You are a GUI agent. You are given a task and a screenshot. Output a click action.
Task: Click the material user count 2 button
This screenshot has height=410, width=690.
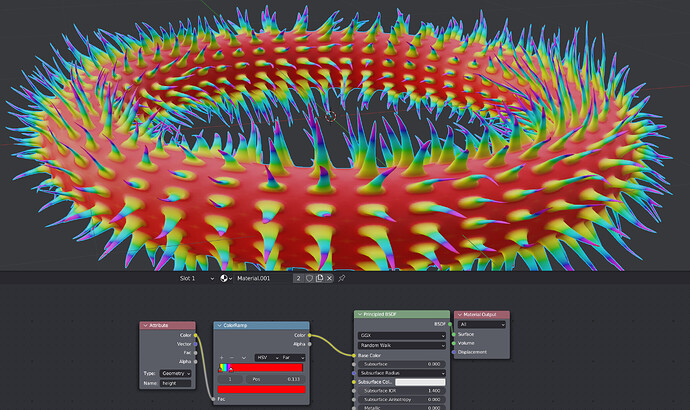point(298,278)
